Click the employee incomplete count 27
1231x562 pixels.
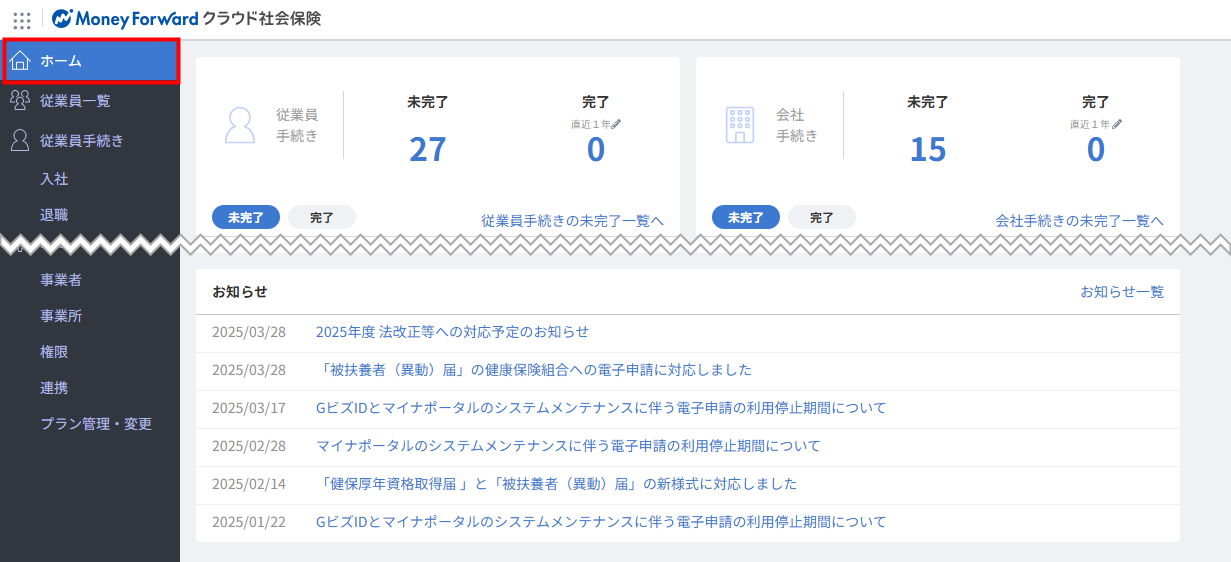click(x=428, y=149)
